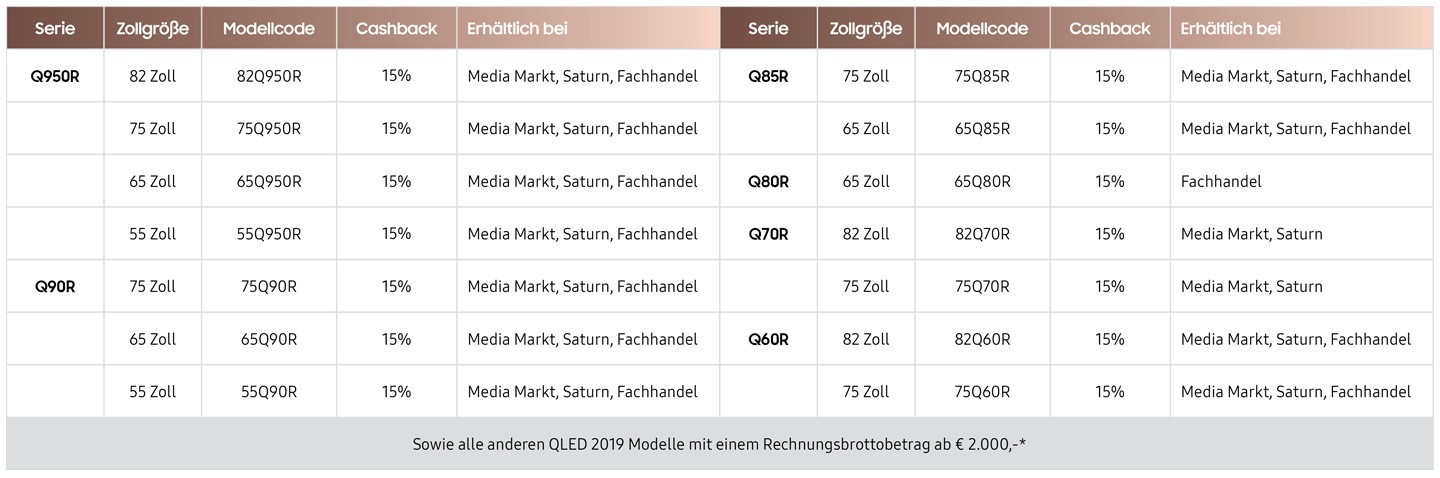Screen dimensions: 1440x478
Task: Select the left Zollgröße header cell
Action: click(152, 29)
